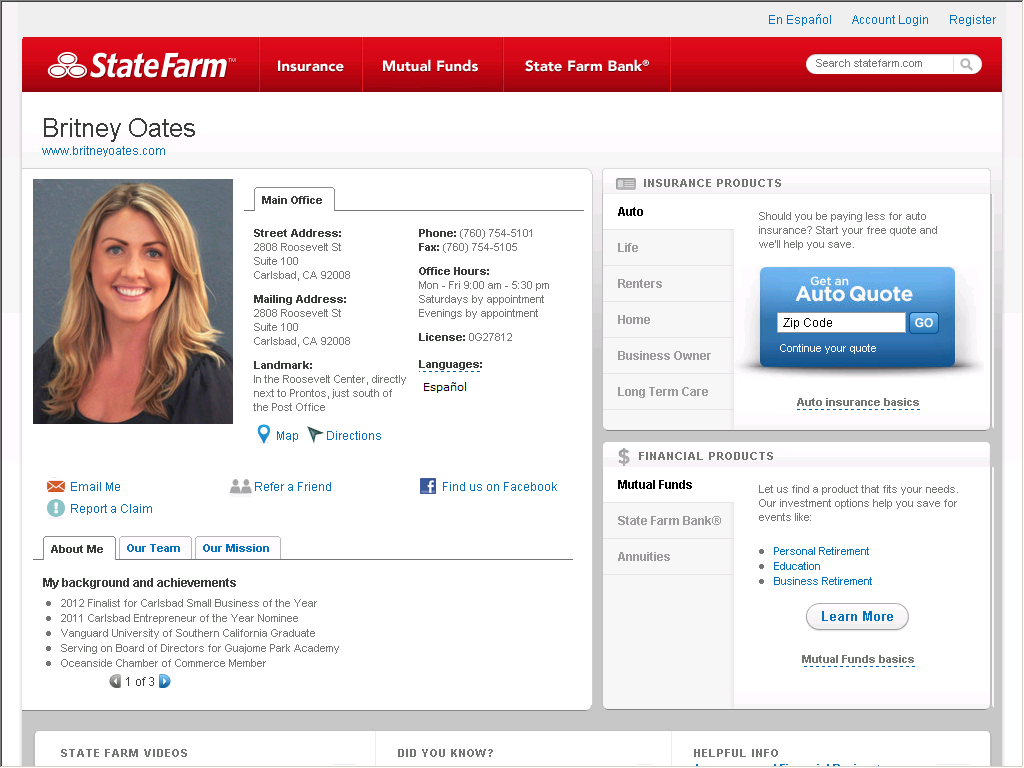Click the Report a Claim exclamation icon
Screen dimensions: 1024x768
[x=56, y=508]
